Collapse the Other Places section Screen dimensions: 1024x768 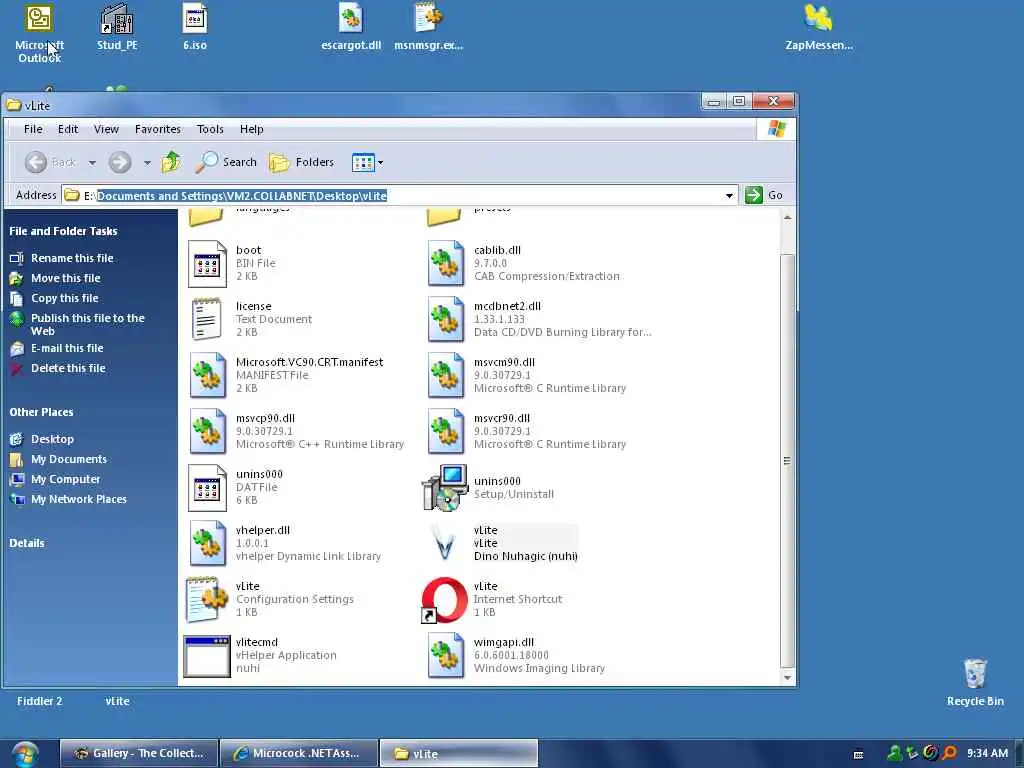(x=41, y=412)
